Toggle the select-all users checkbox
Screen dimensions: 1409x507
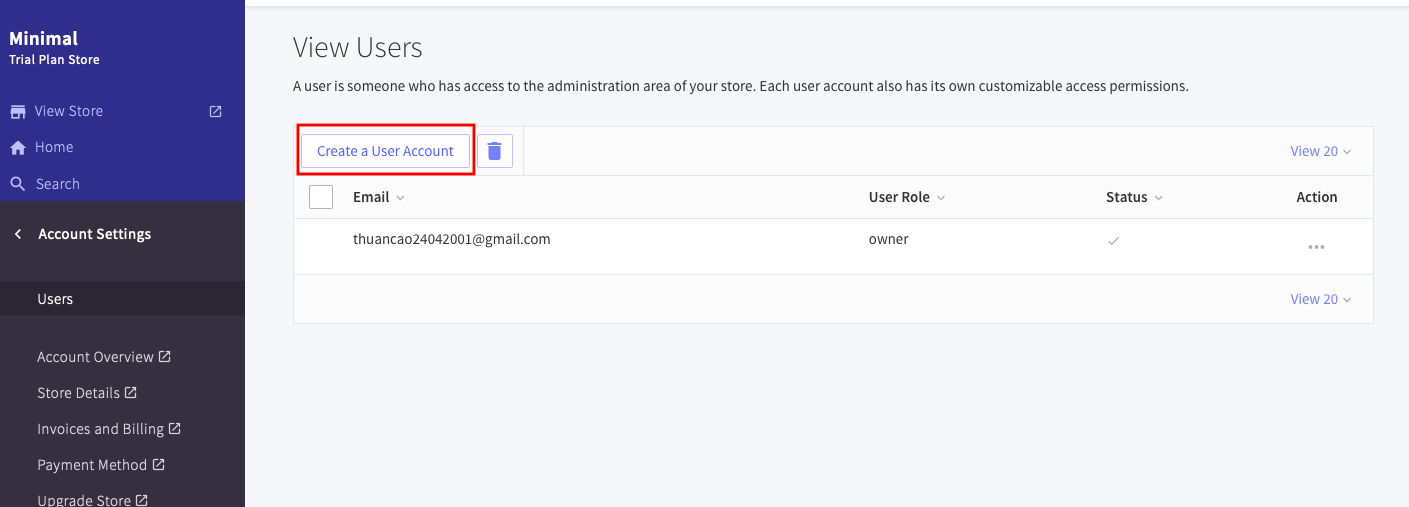point(321,197)
